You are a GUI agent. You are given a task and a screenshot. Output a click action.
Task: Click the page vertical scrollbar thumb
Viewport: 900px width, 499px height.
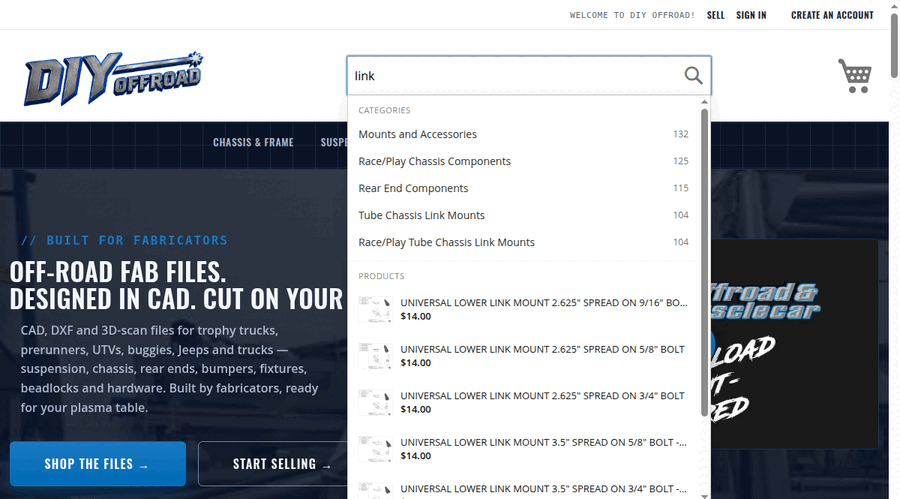pos(894,45)
